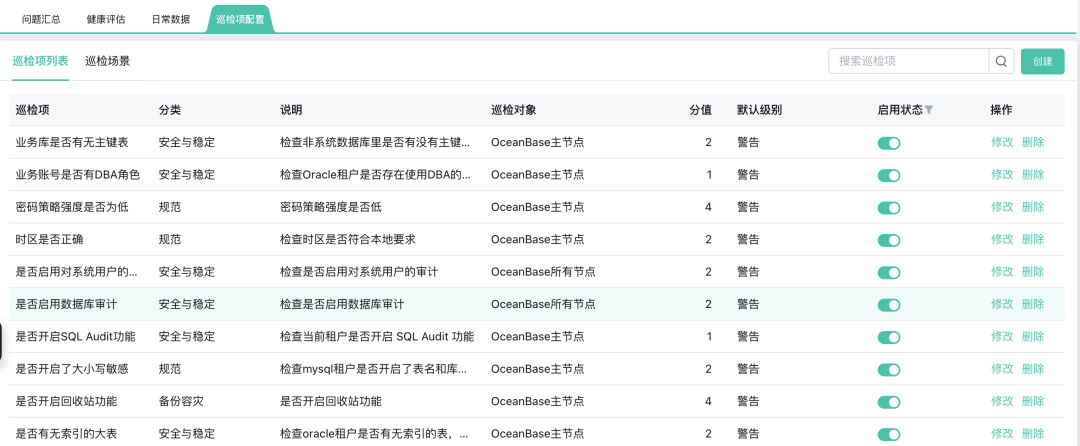Disable the 业务账号是否有DBA角色 switch
1080x446 pixels.
889,176
